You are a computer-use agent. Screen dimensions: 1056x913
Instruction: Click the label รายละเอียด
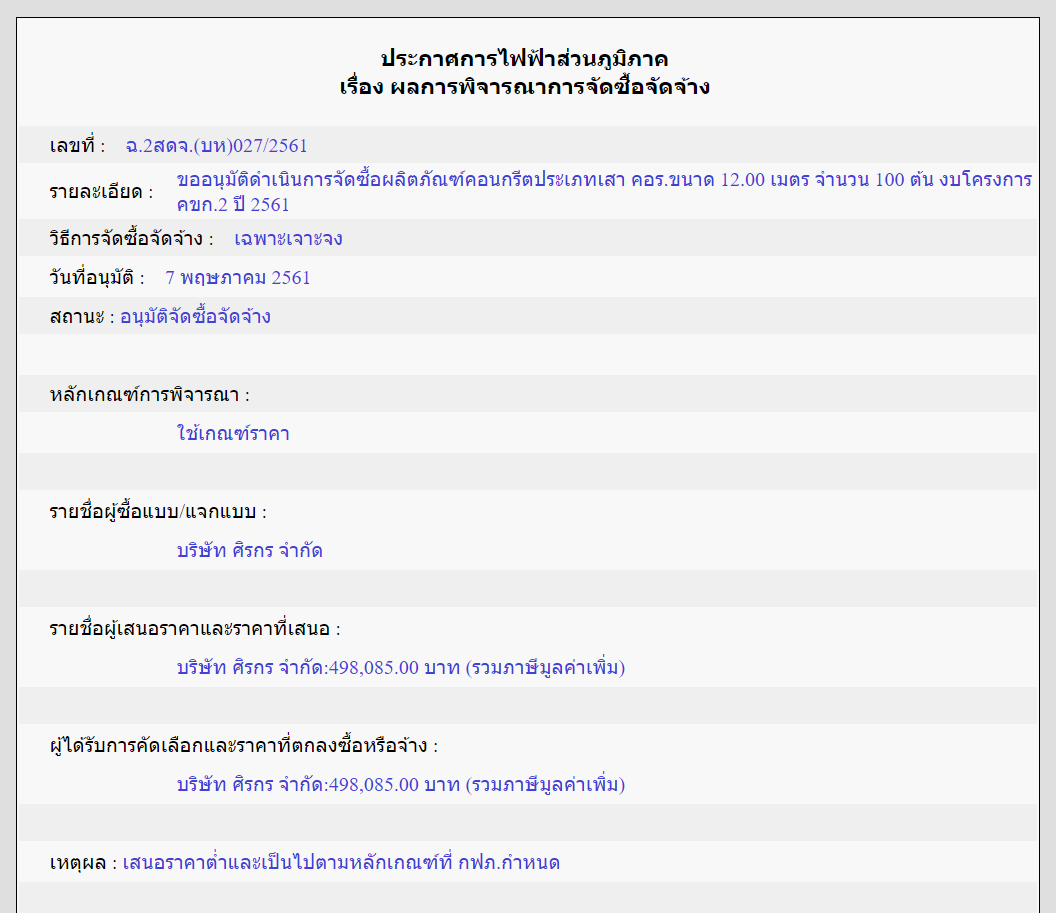coord(101,192)
